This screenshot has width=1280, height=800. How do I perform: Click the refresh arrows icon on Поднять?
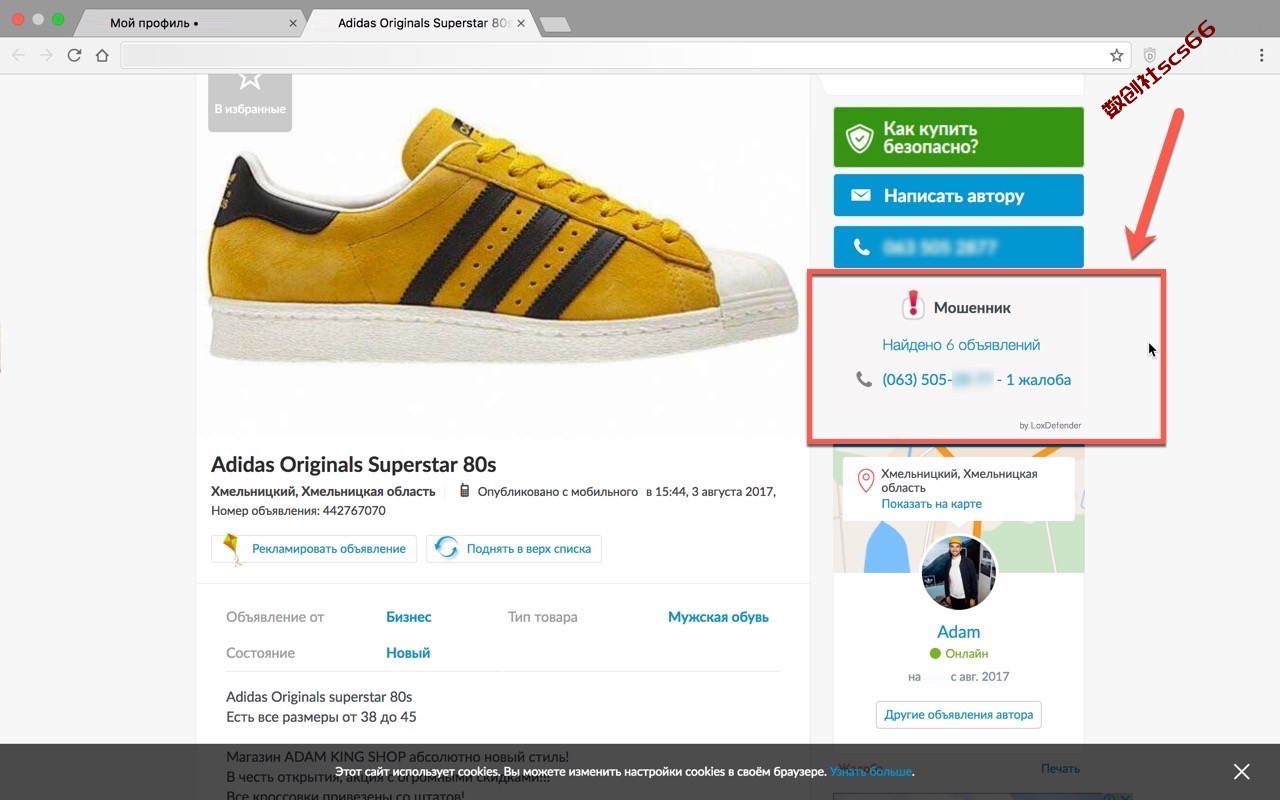pos(447,548)
